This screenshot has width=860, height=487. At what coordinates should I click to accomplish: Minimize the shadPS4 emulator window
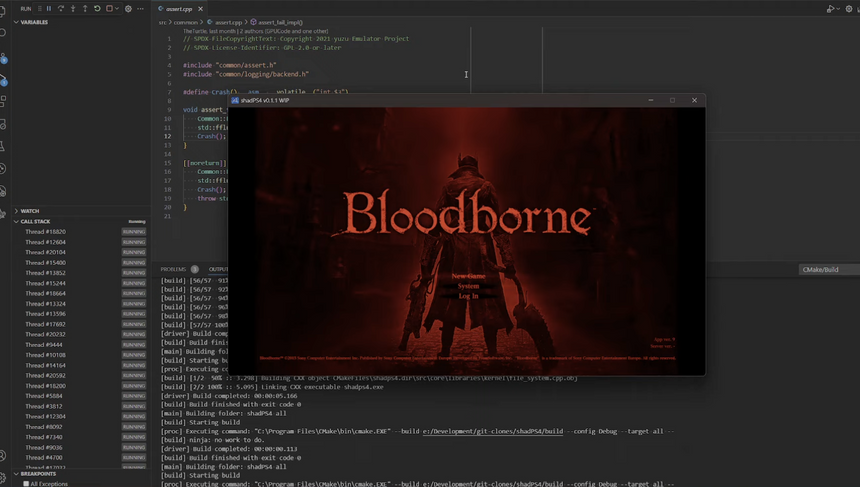tap(650, 100)
